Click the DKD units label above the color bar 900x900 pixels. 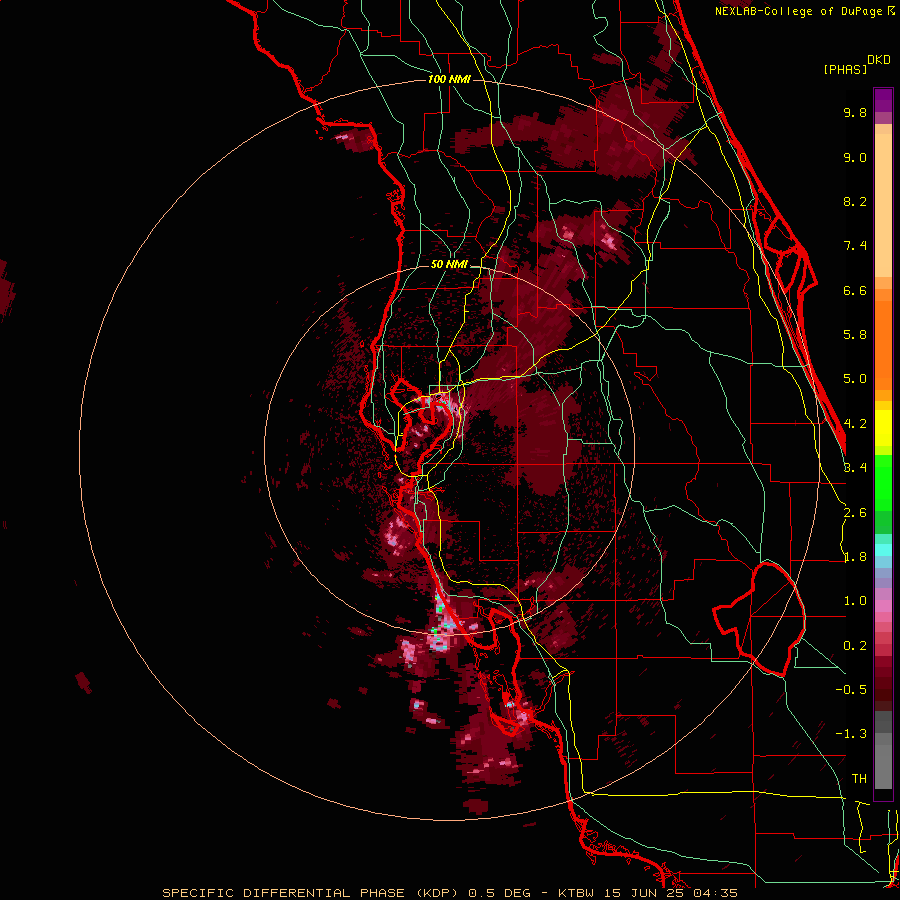[x=879, y=59]
